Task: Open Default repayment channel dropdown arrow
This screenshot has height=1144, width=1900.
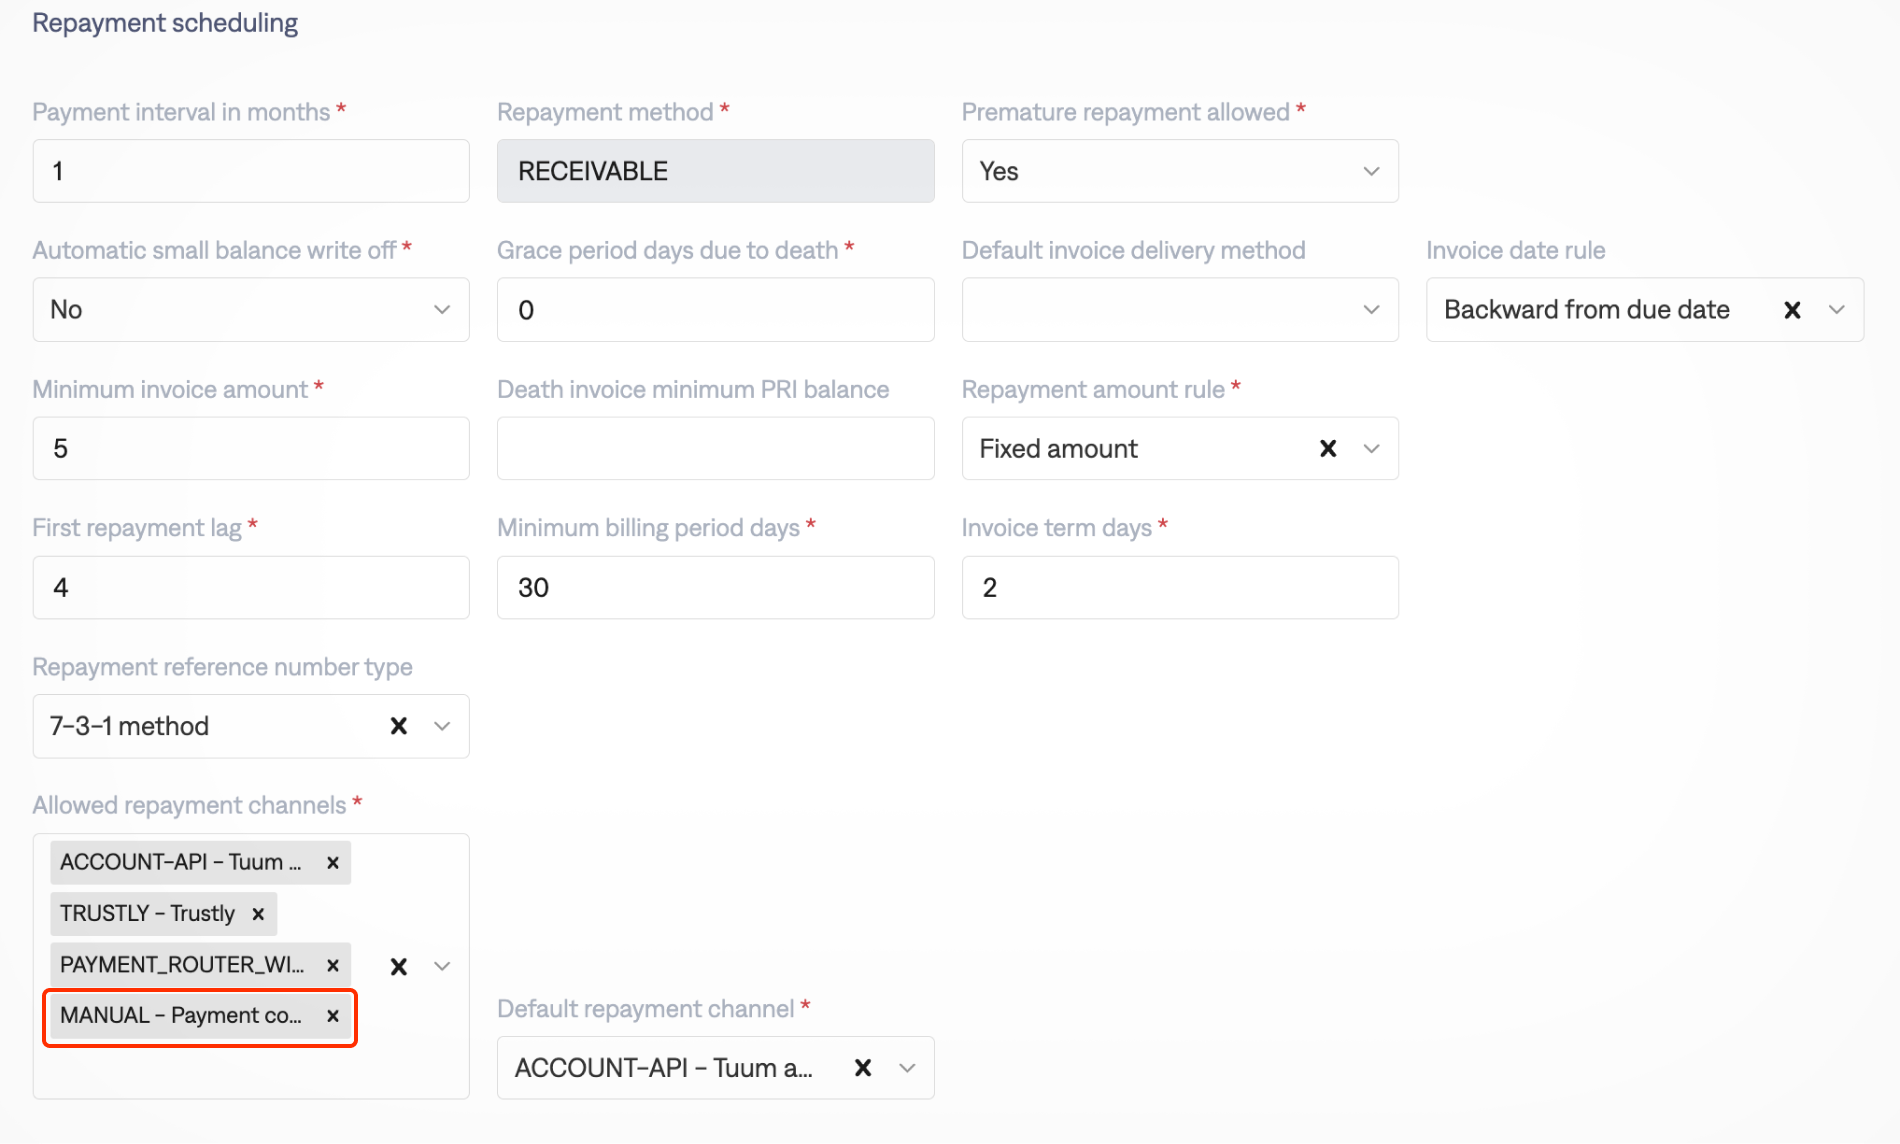Action: coord(907,1068)
